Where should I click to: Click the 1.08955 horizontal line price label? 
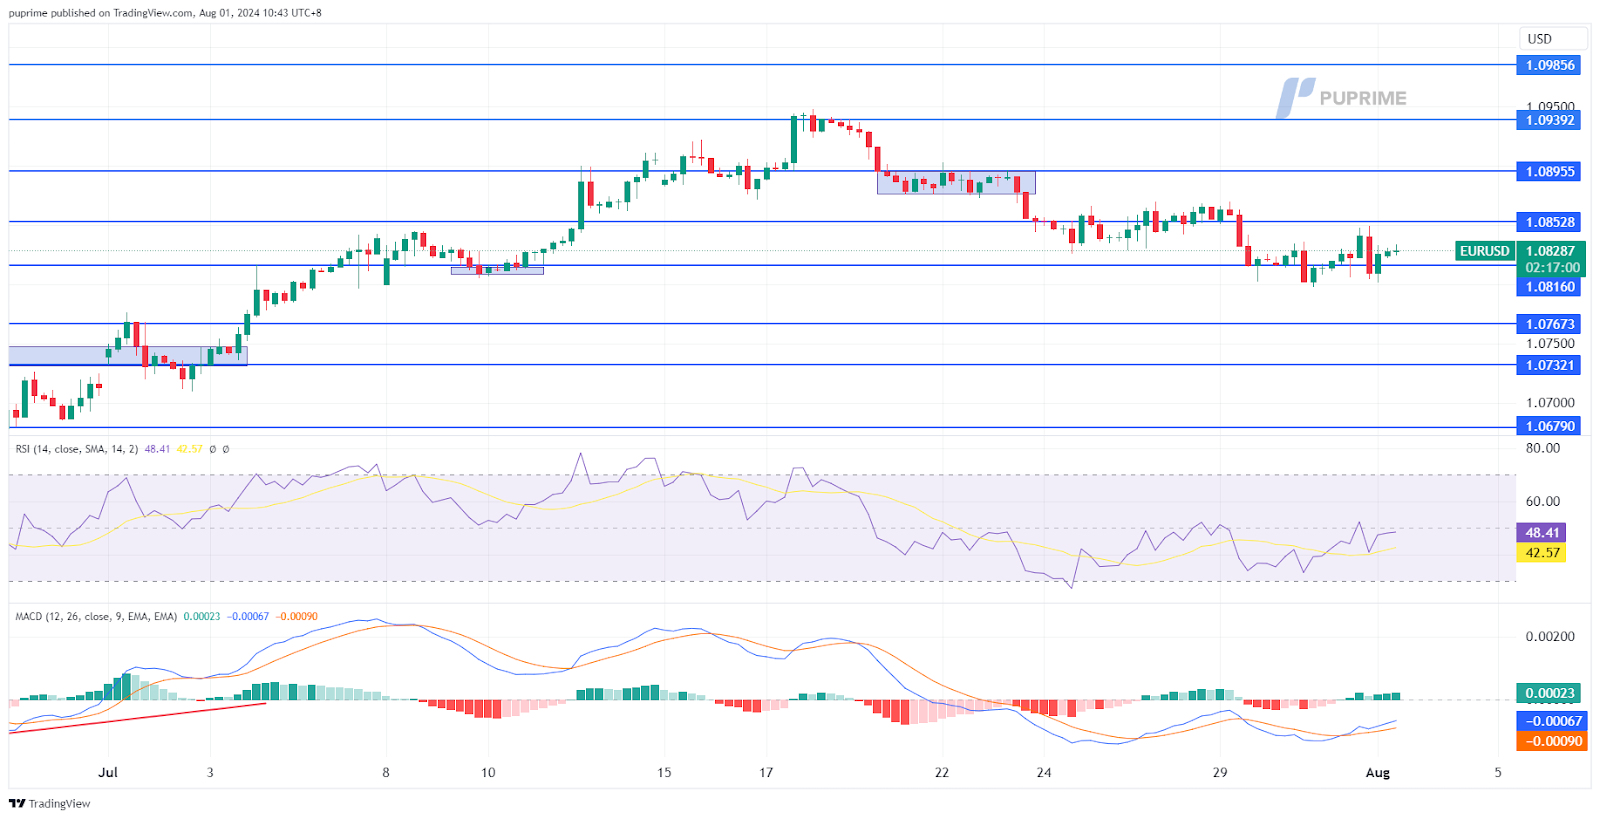pyautogui.click(x=1550, y=171)
